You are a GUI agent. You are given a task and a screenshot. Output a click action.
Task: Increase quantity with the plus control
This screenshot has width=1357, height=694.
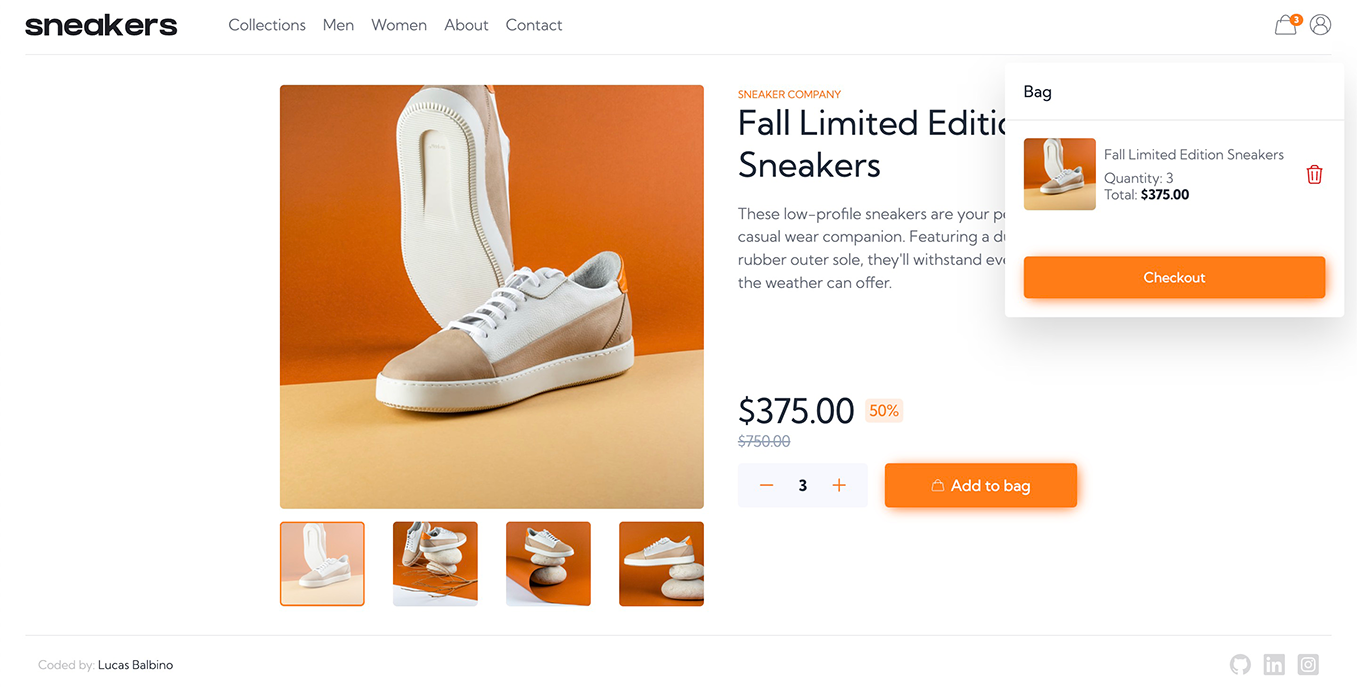tap(839, 485)
